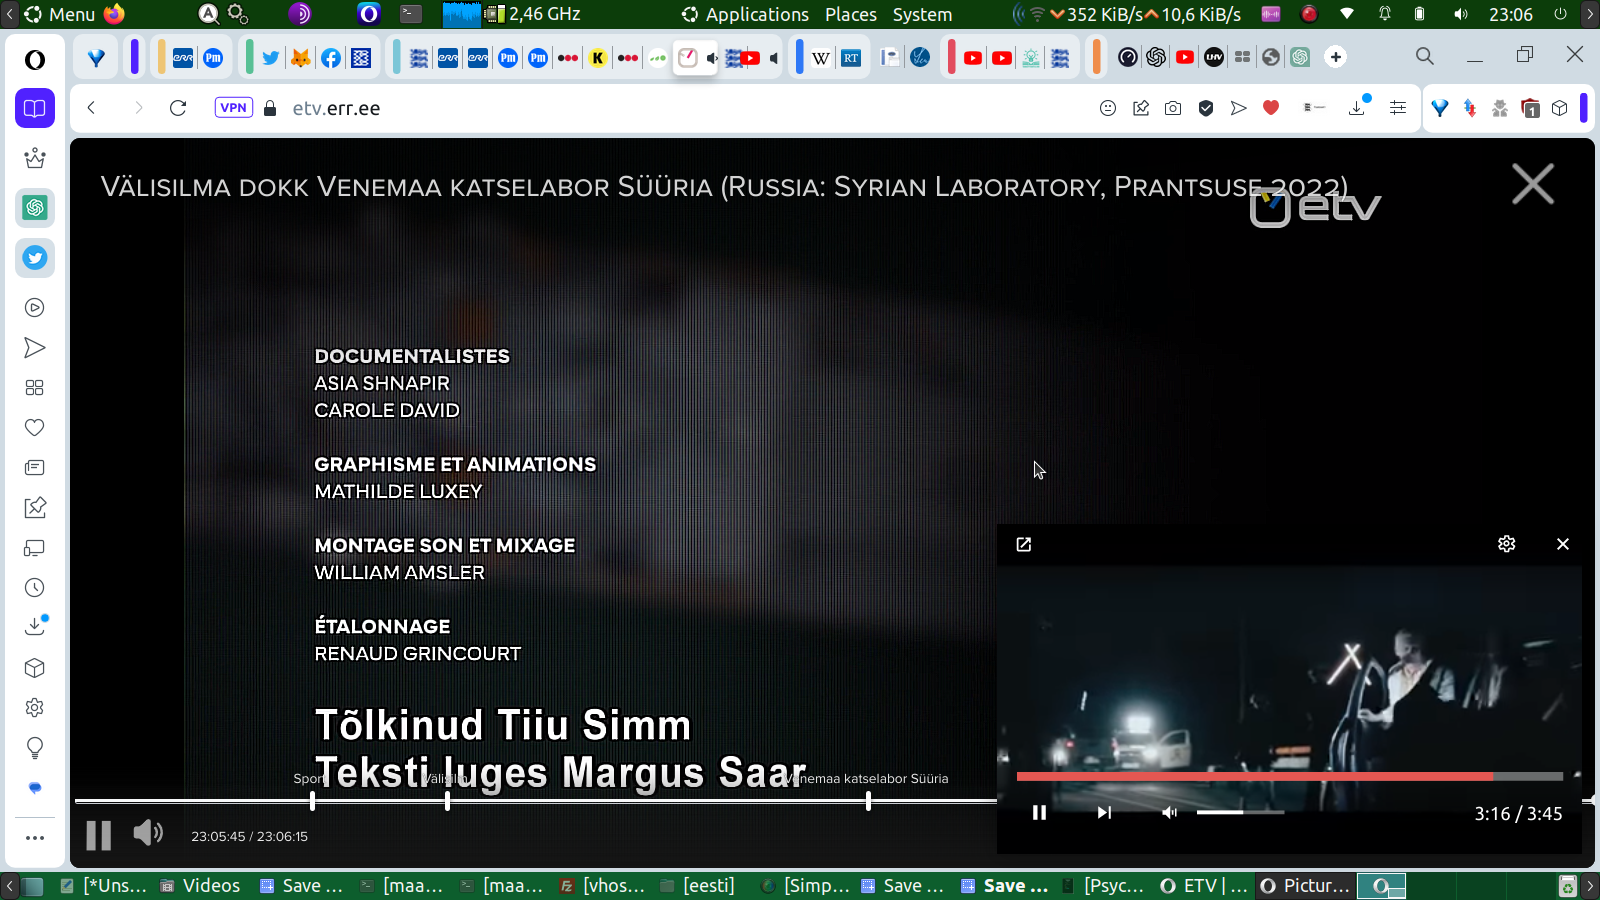Open ChatGPT in the Opera sidebar
The height and width of the screenshot is (900, 1600).
(35, 208)
